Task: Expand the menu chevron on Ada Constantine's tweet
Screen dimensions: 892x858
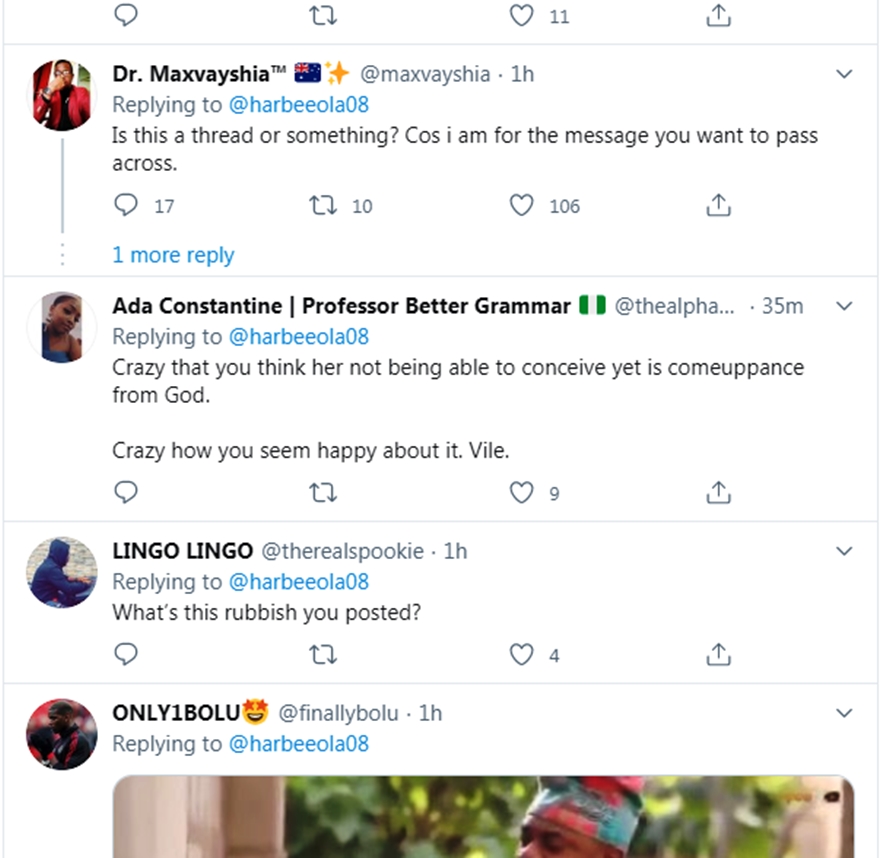Action: pos(845,306)
